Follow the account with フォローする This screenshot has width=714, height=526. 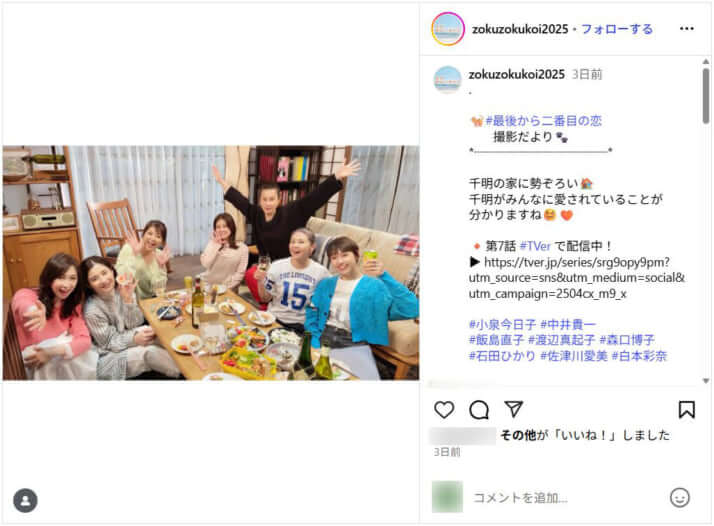point(617,29)
